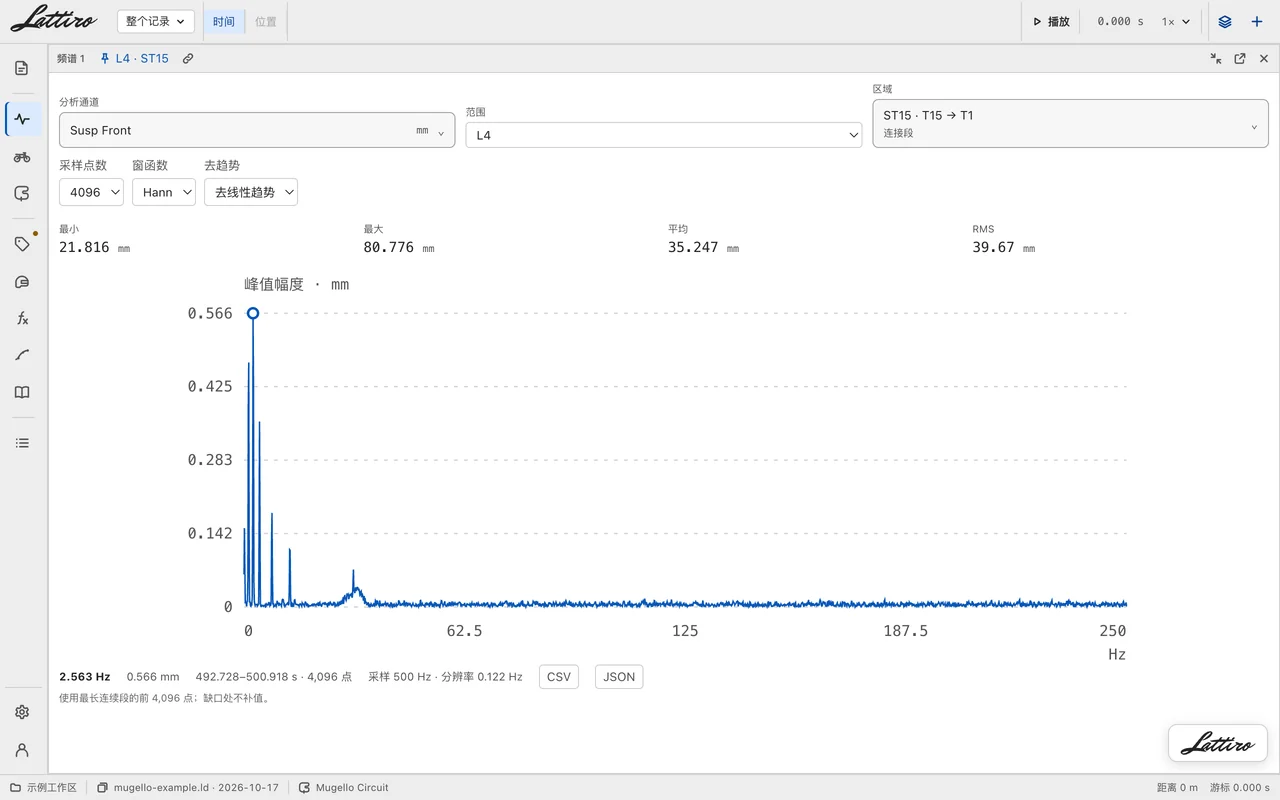Click the Lattiro badge at bottom right
Image resolution: width=1280 pixels, height=800 pixels.
tap(1218, 744)
